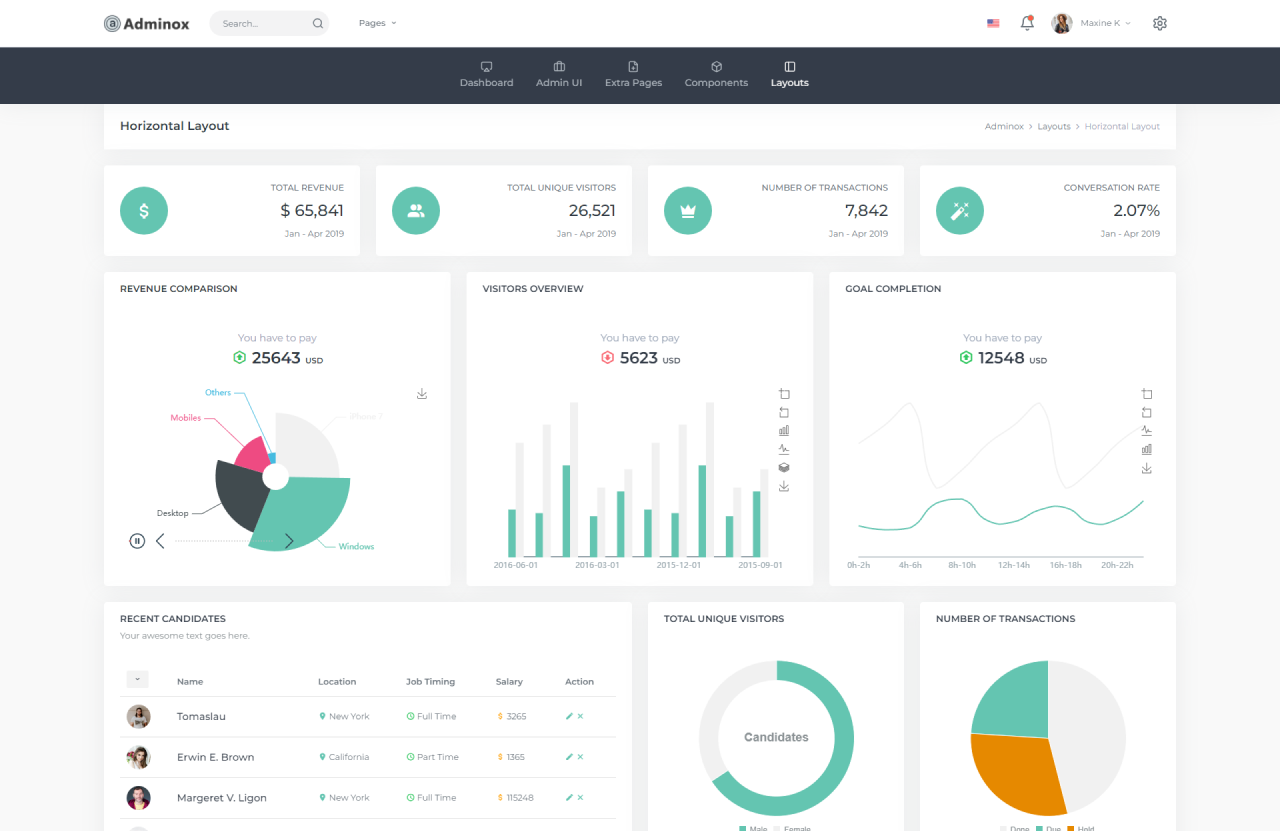Click the $ 65,841 revenue value
This screenshot has height=831, width=1280.
pyautogui.click(x=312, y=211)
